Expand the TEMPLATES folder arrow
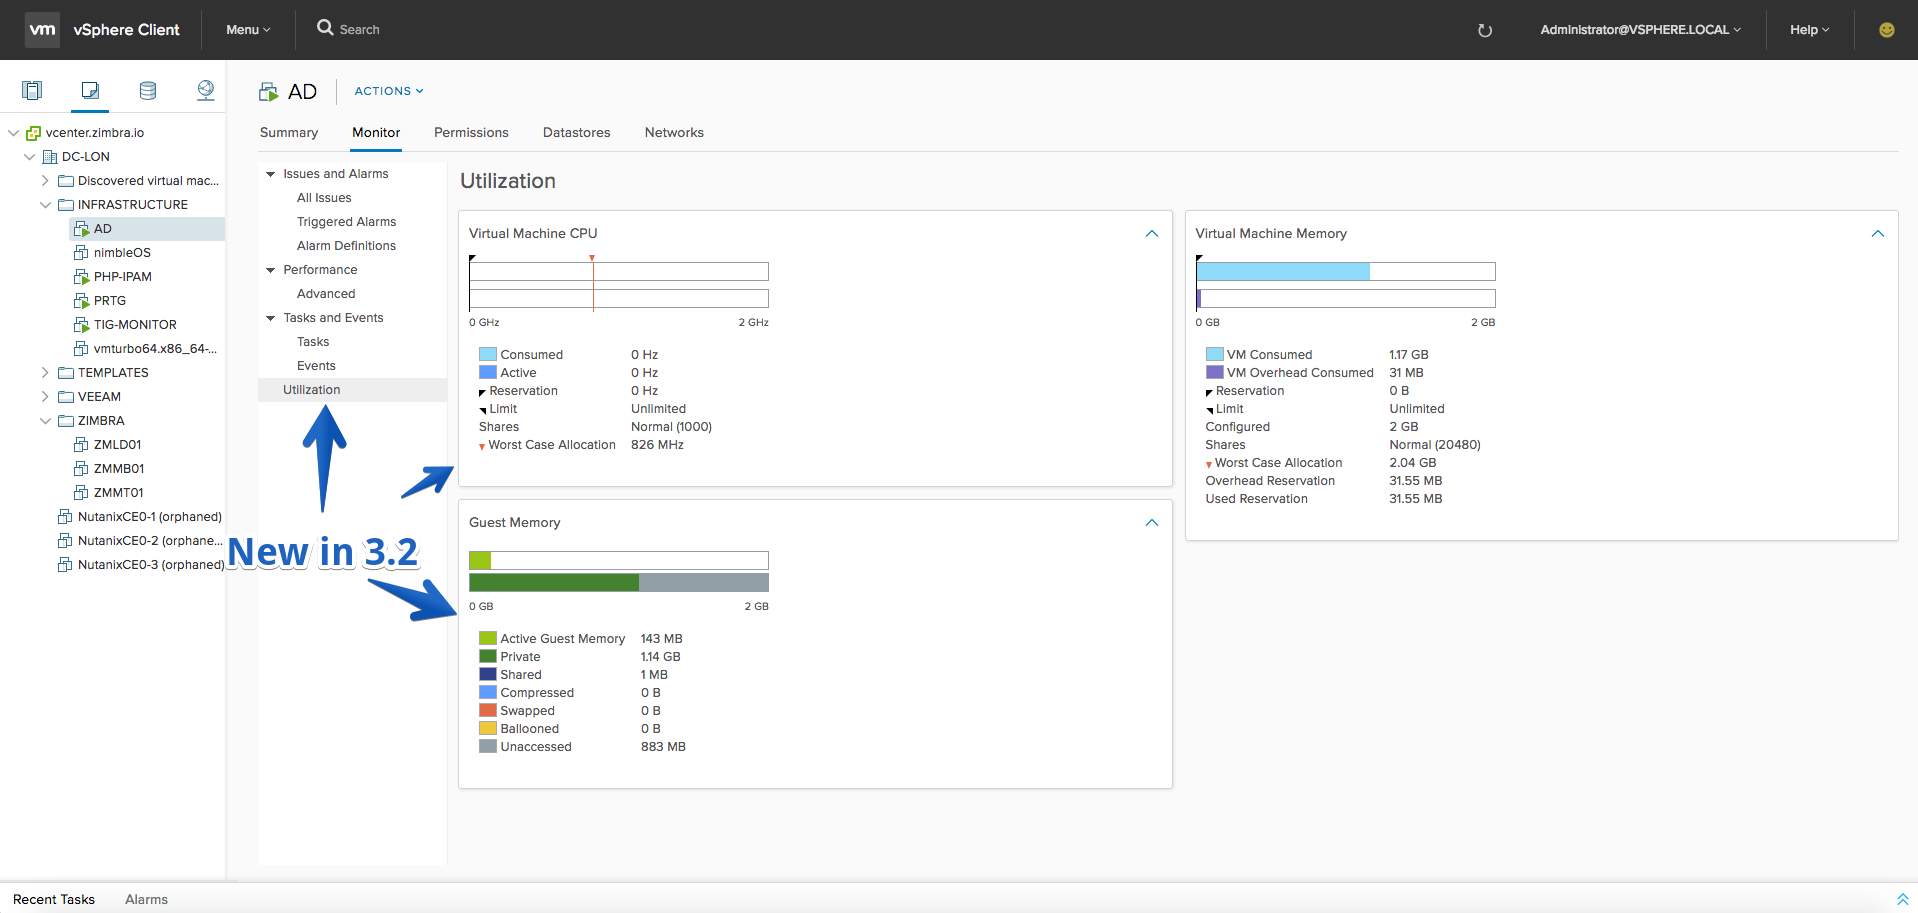The width and height of the screenshot is (1918, 913). 45,373
